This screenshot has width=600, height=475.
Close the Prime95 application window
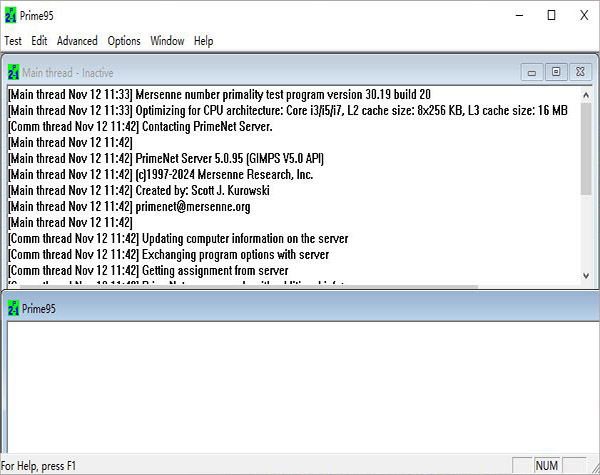(584, 15)
